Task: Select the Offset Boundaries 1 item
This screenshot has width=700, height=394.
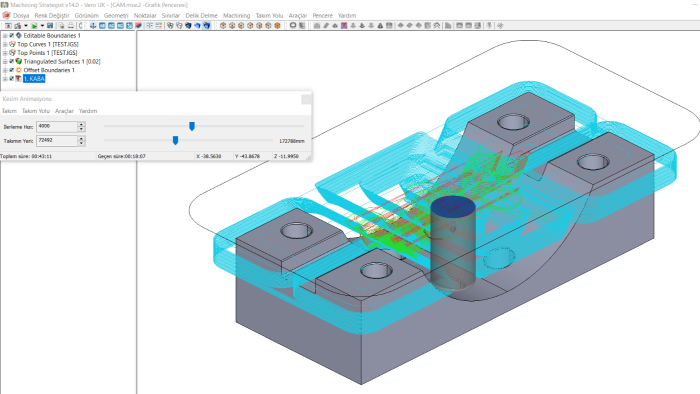Action: coord(49,70)
